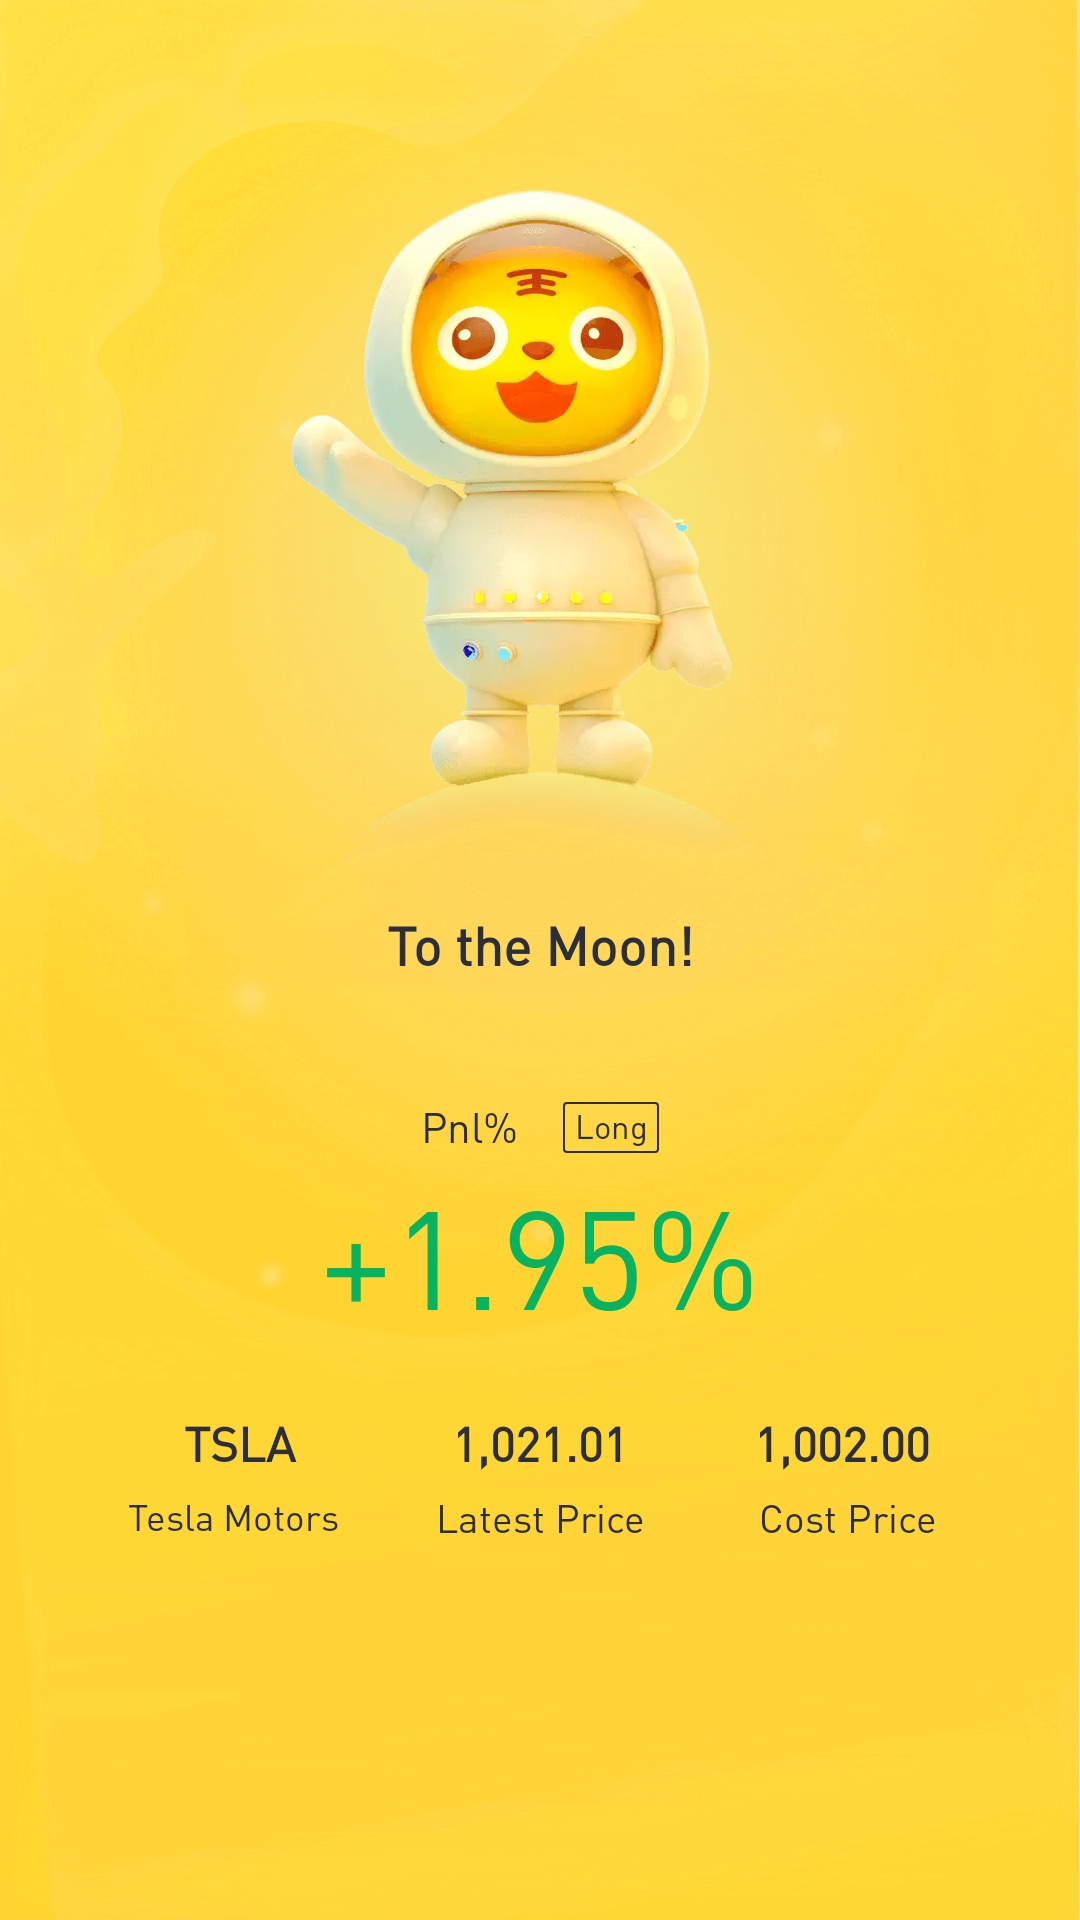Tap the 1,021.01 latest price value
Screen dimensions: 1080x1920
[541, 1446]
